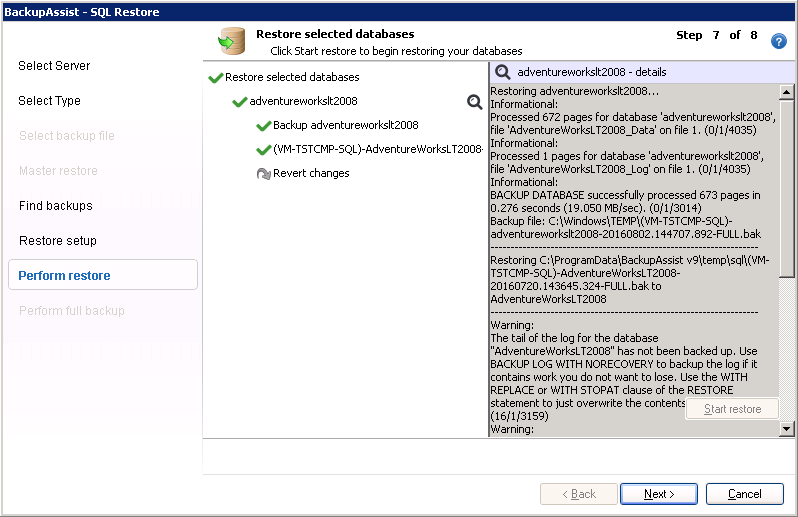Click 'Click Start restore to begin' subtitle
The image size is (798, 517).
[396, 51]
